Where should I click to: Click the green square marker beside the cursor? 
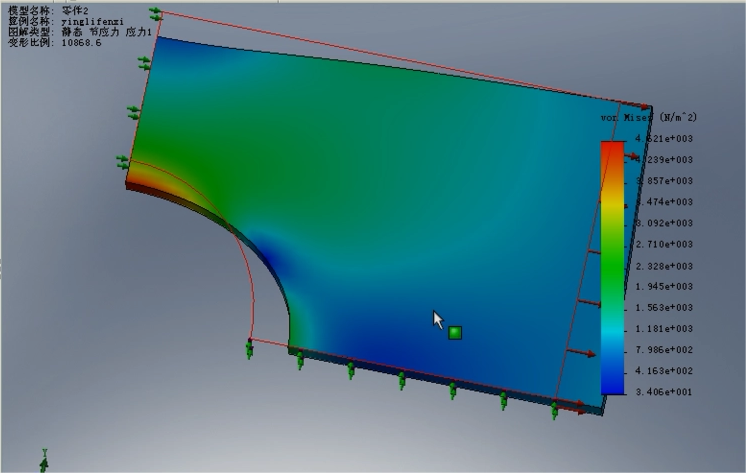pos(455,332)
